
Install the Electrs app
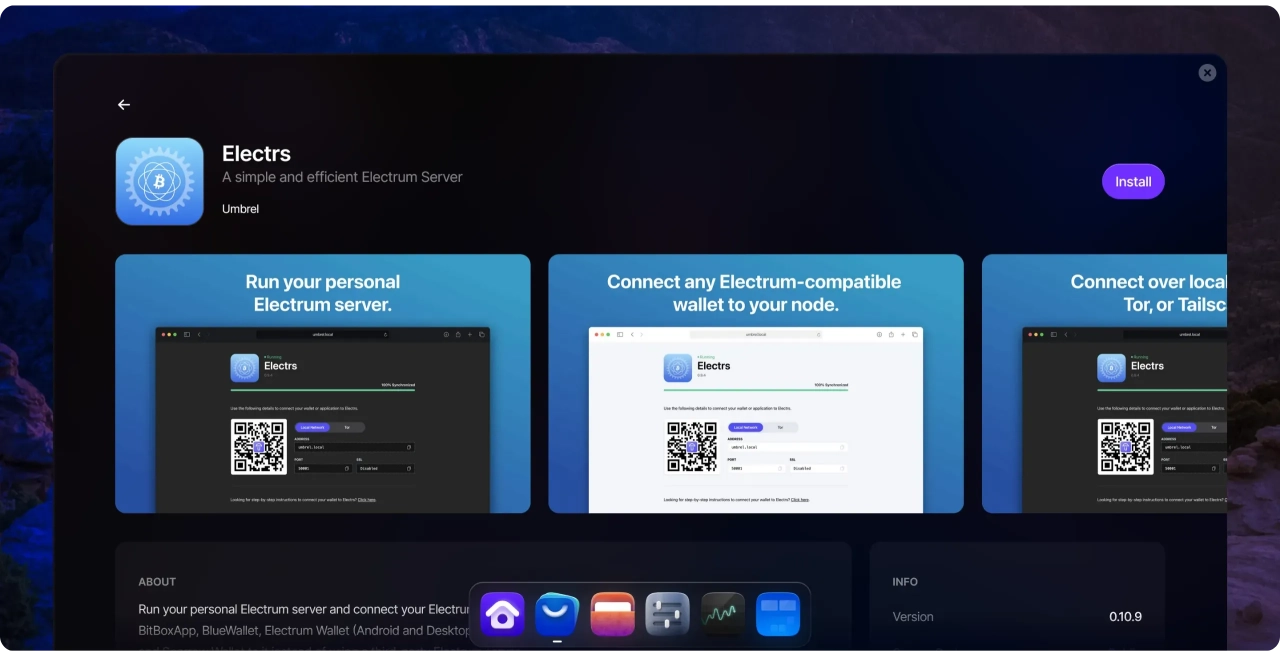(1133, 182)
